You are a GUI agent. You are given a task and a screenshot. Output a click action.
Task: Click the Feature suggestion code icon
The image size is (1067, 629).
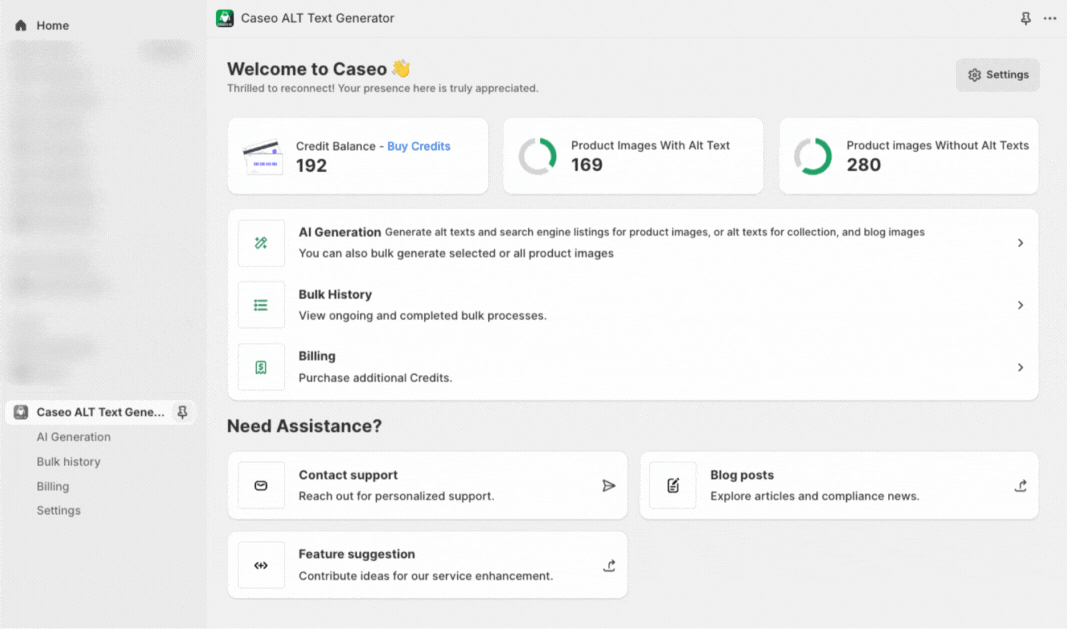[x=260, y=565]
